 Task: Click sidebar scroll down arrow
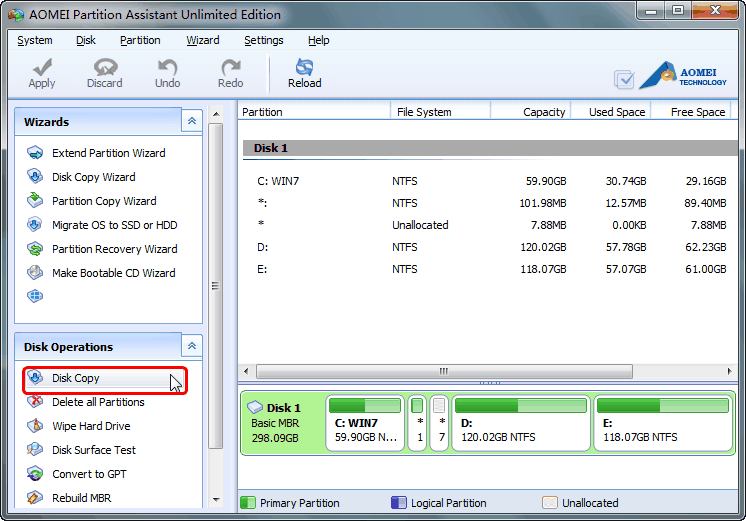pos(216,500)
